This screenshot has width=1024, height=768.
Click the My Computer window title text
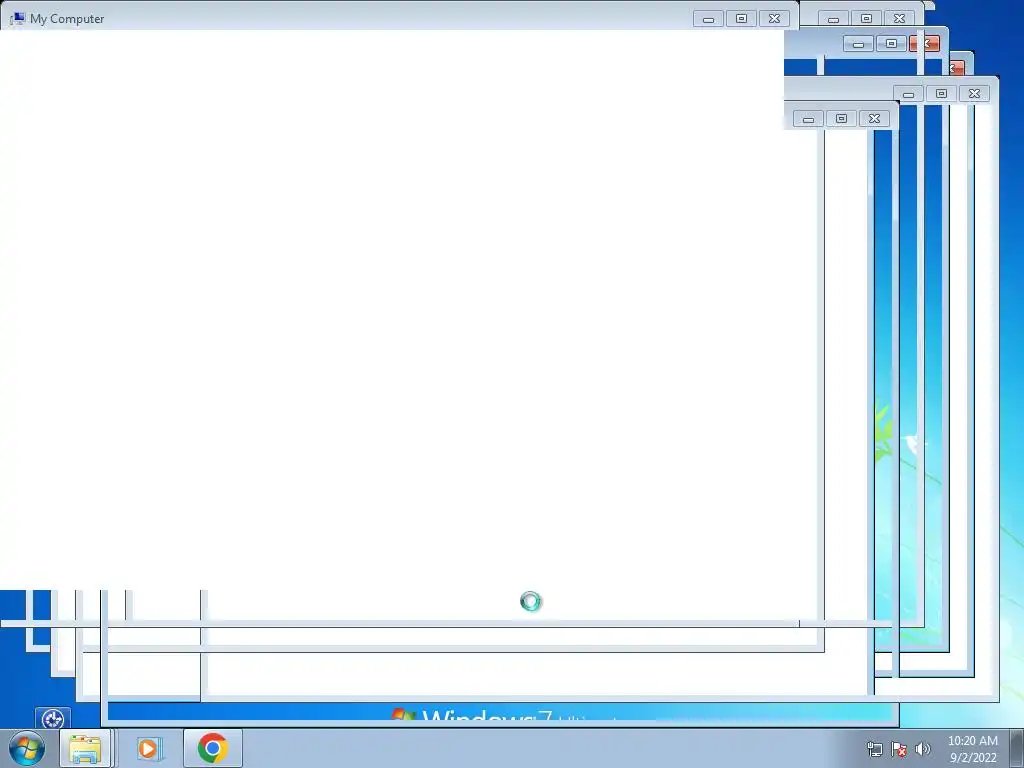[x=67, y=19]
